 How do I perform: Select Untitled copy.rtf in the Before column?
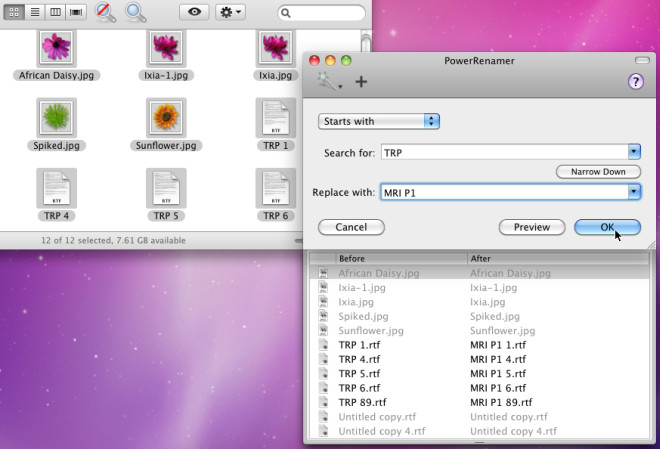tap(377, 417)
